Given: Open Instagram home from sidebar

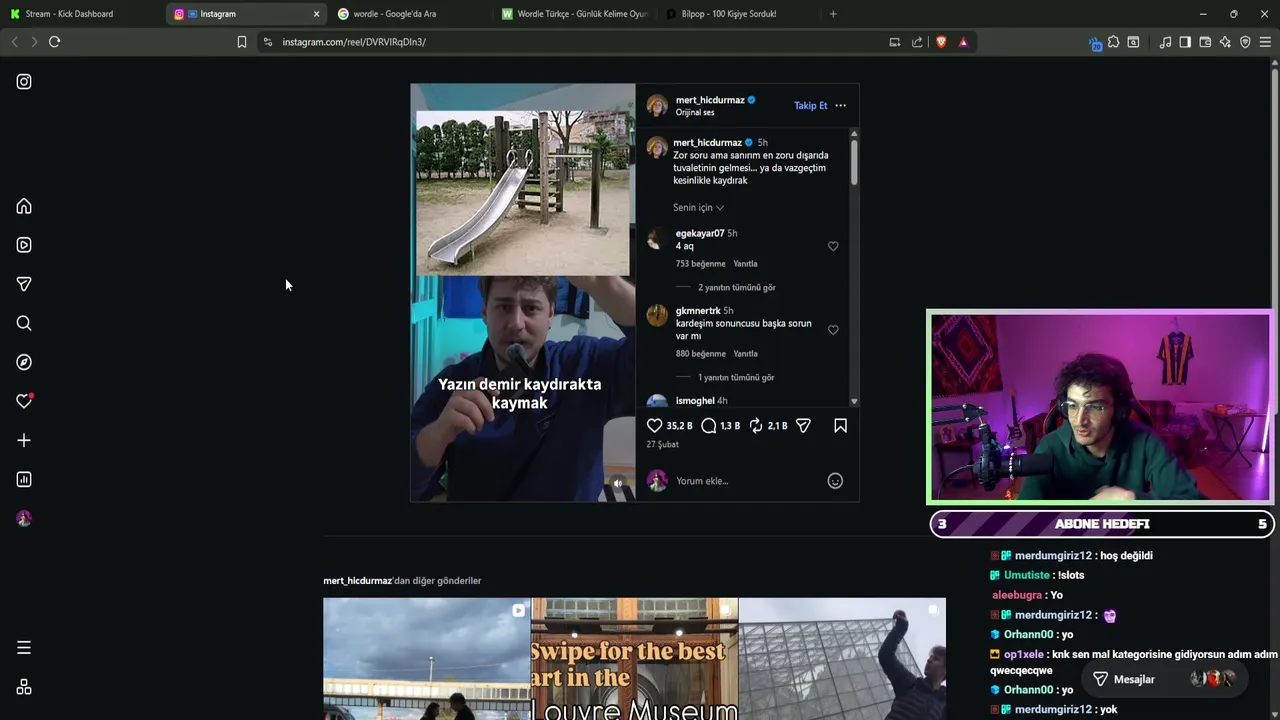Looking at the screenshot, I should 24,206.
